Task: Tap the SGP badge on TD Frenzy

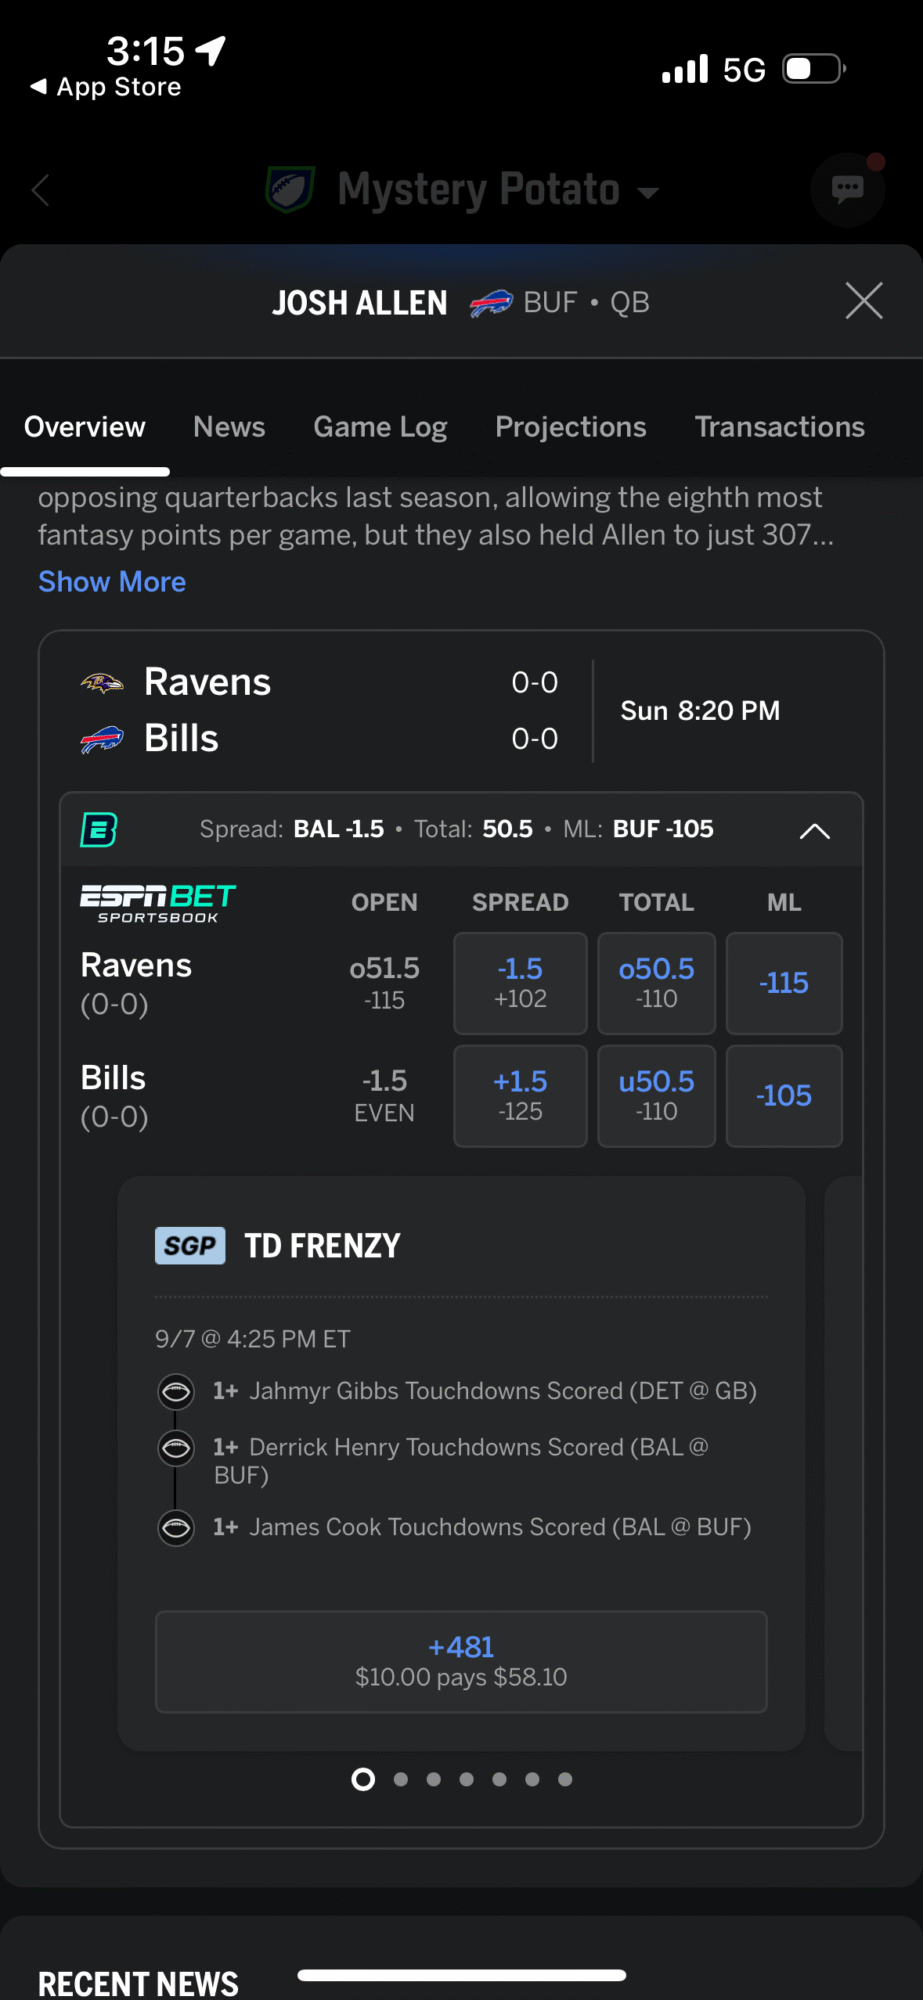Action: click(190, 1246)
